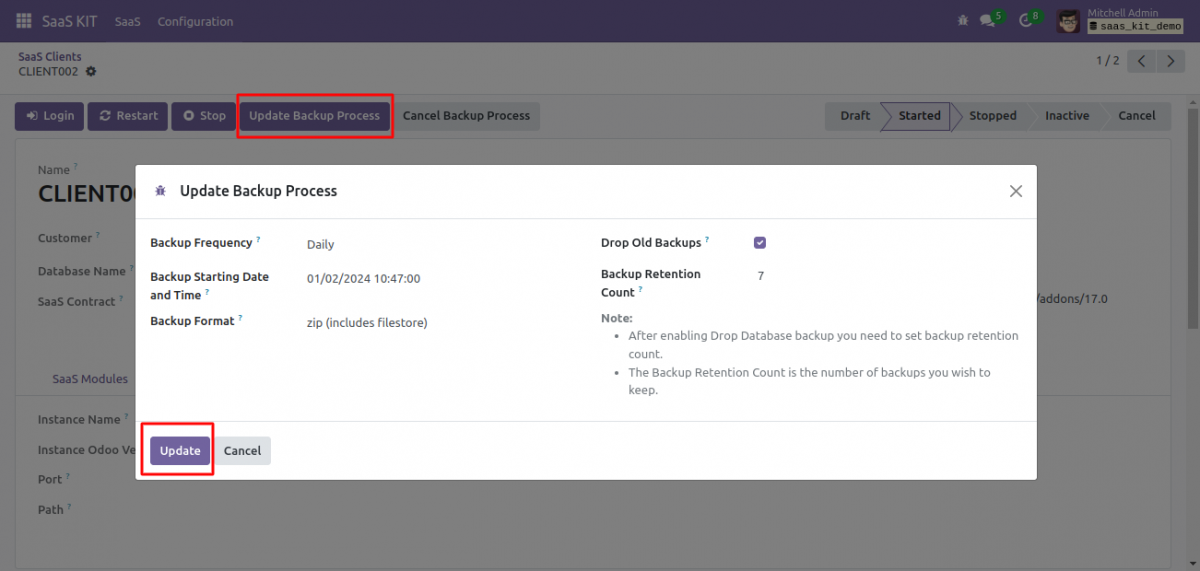The width and height of the screenshot is (1200, 571).
Task: Click the CLIENT002 gear settings icon
Action: pyautogui.click(x=91, y=72)
